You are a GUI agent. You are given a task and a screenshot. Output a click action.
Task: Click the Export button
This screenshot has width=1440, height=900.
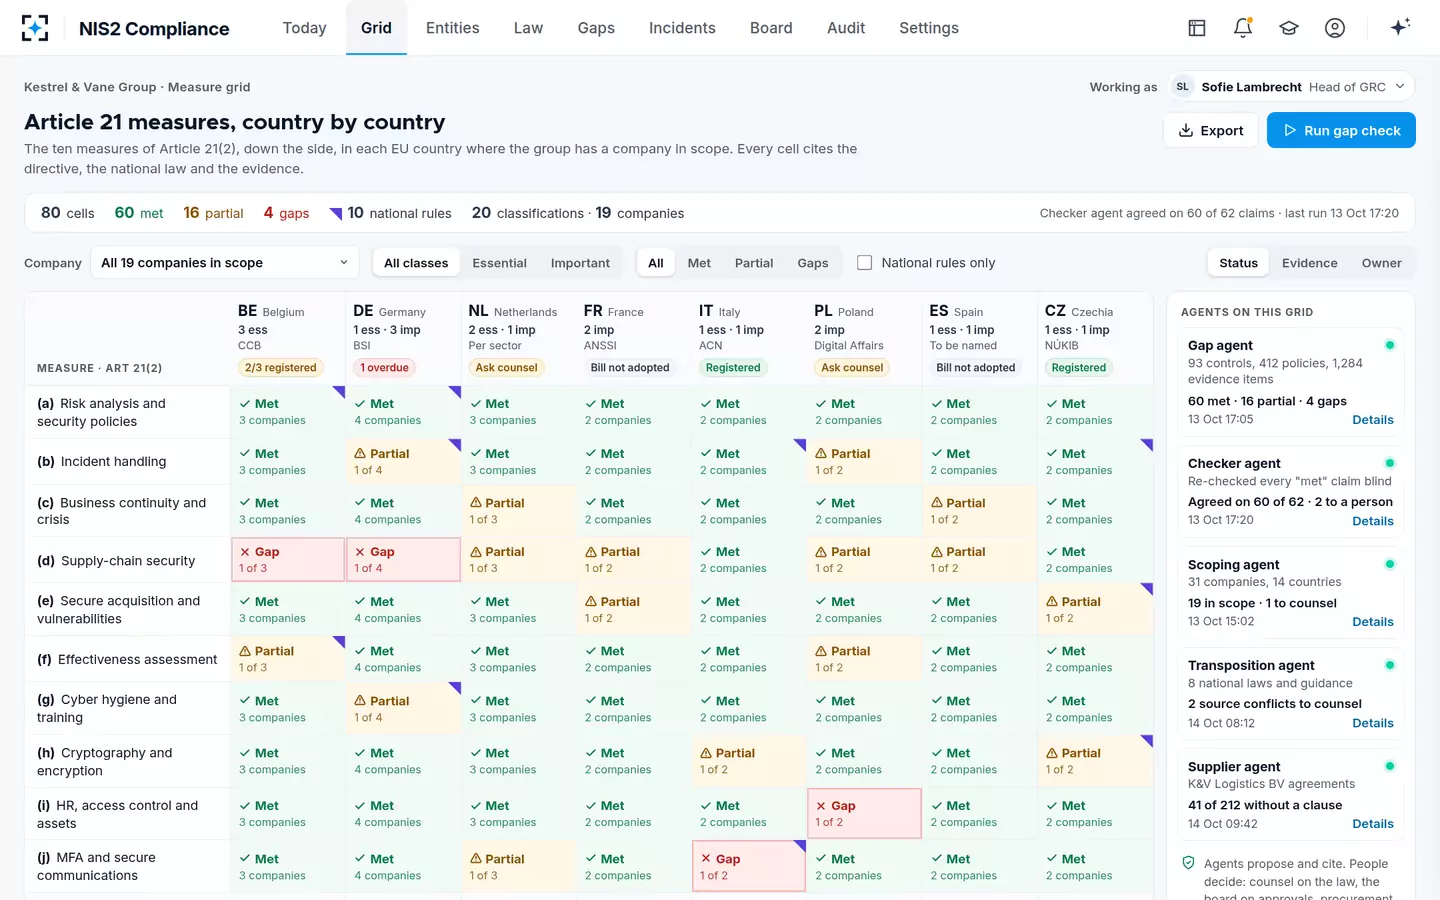click(x=1210, y=130)
